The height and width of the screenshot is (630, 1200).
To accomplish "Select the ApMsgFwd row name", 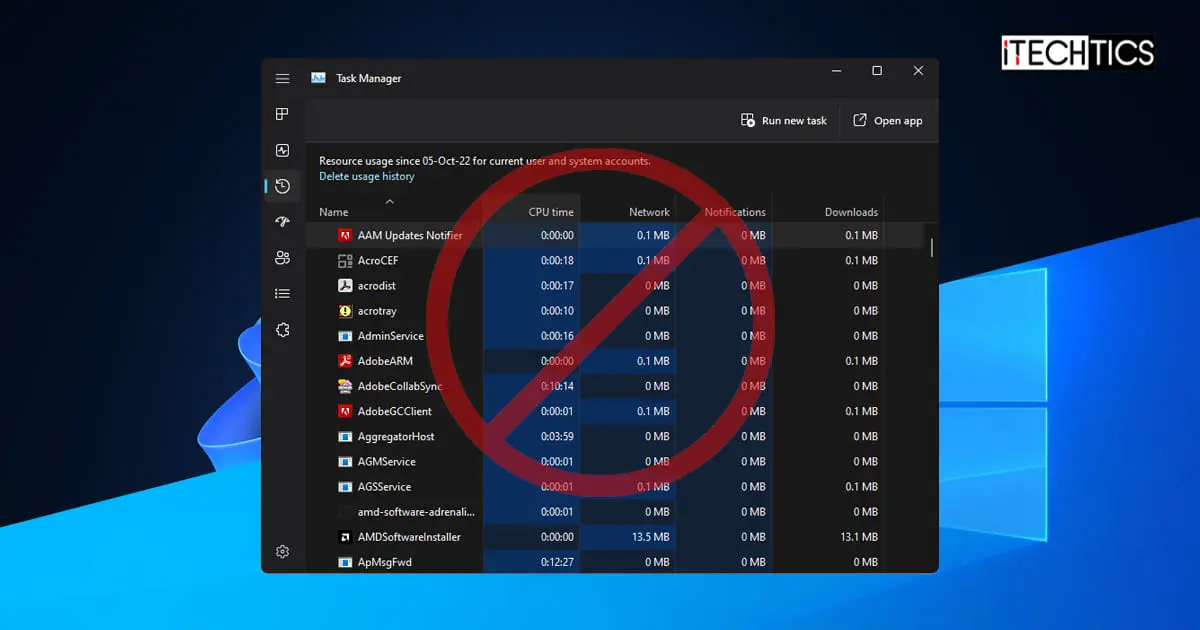I will [385, 562].
